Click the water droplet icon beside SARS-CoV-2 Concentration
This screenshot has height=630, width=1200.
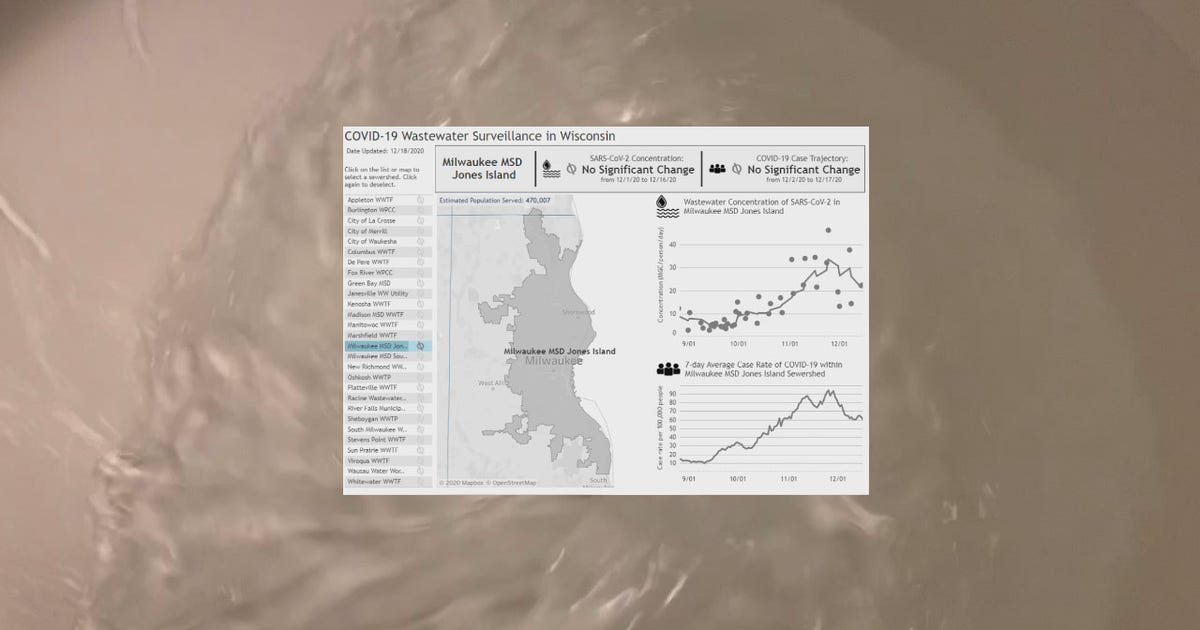(x=551, y=170)
